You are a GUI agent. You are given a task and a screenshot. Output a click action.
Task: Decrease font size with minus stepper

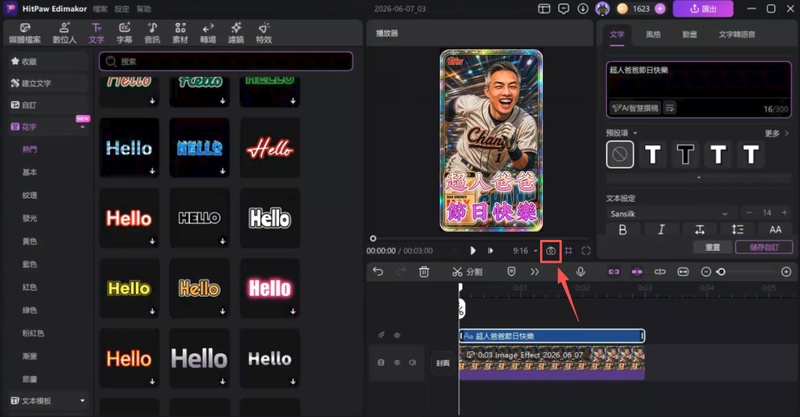point(749,212)
